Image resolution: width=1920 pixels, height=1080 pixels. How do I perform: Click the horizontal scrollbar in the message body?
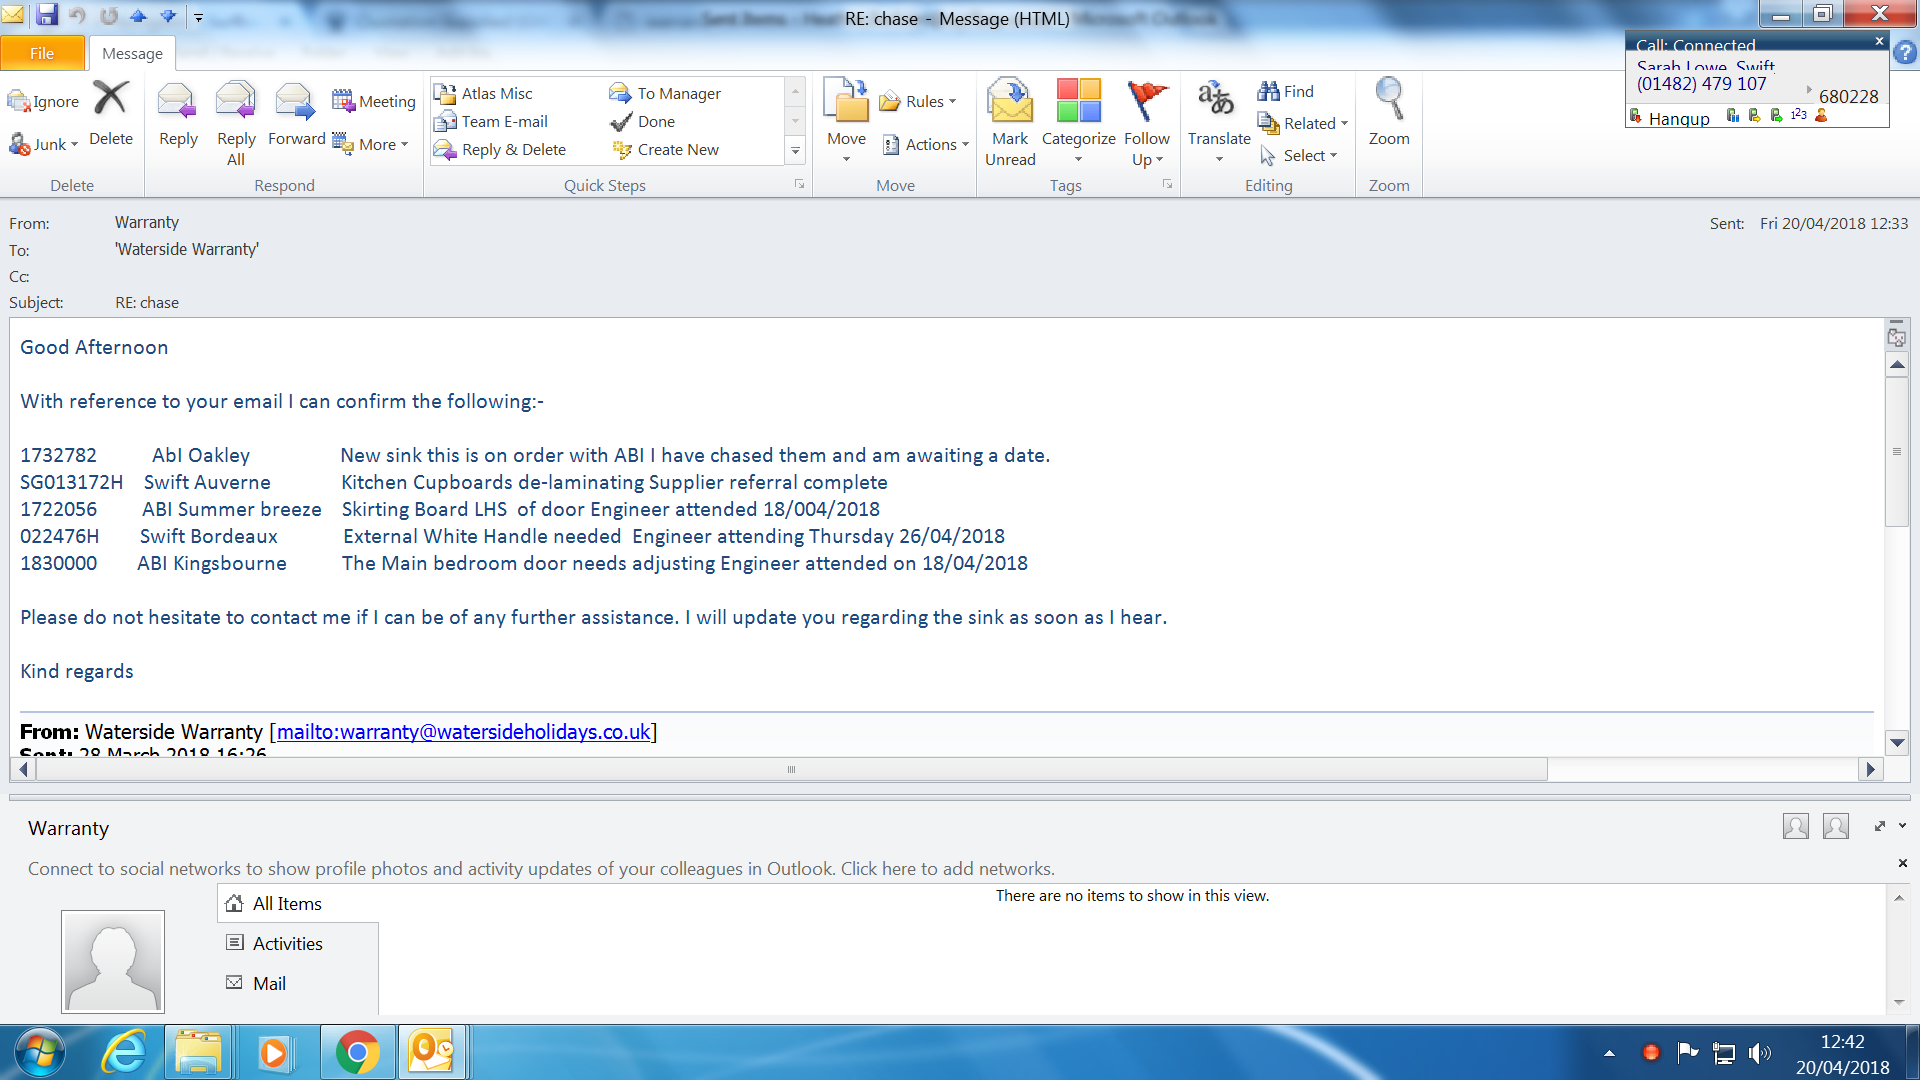pyautogui.click(x=790, y=769)
